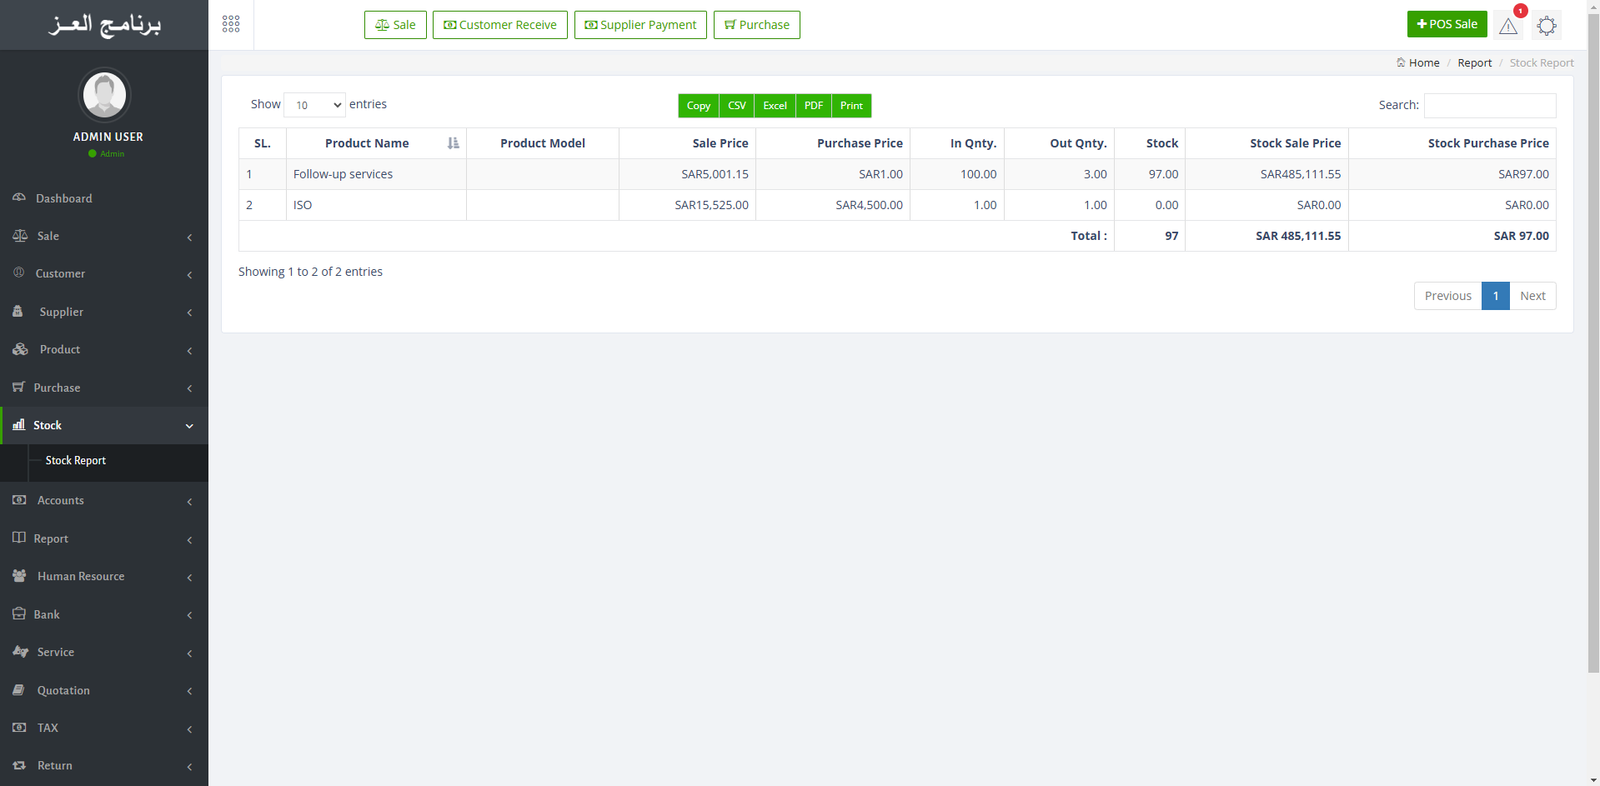Open the settings gear icon
This screenshot has width=1600, height=786.
1546,26
